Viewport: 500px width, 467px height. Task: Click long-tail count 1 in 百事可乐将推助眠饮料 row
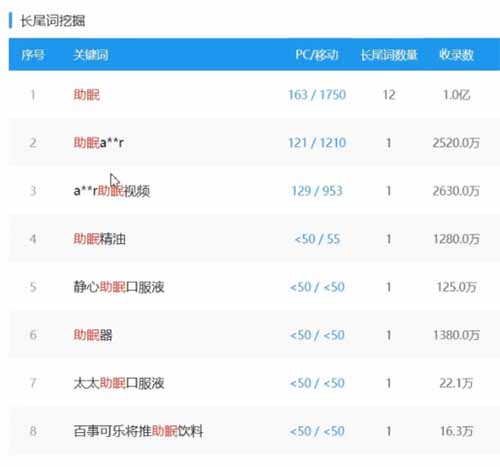tap(389, 431)
